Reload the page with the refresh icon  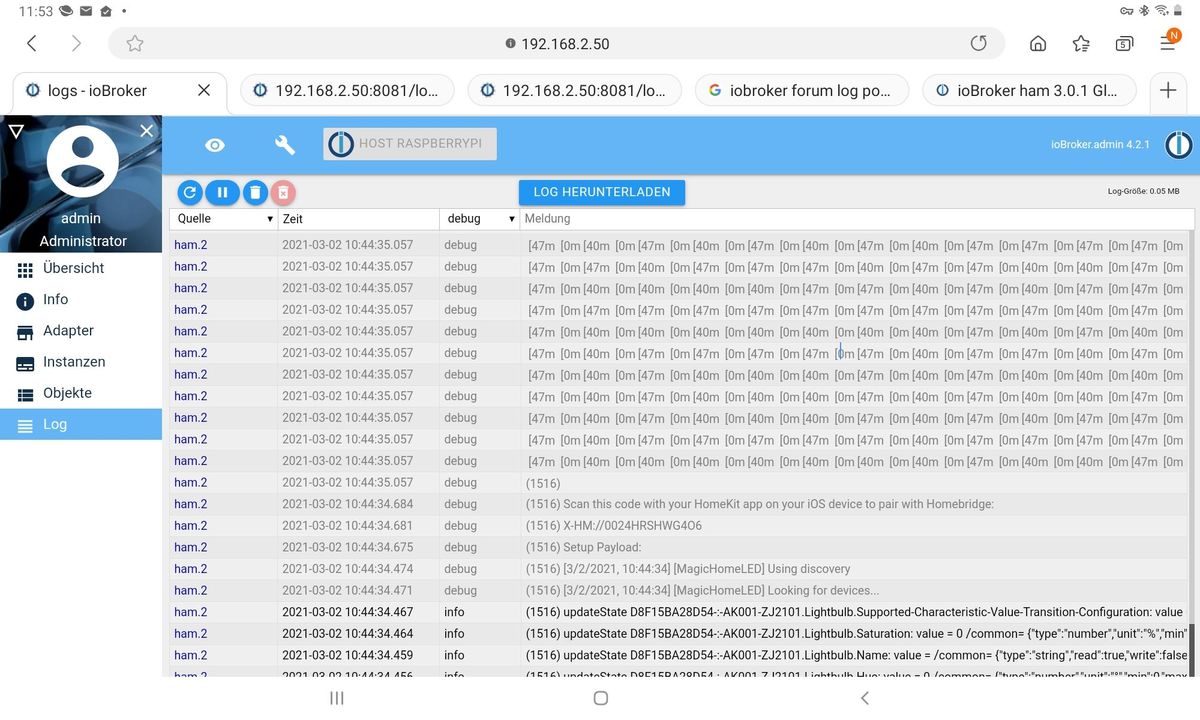pos(979,43)
